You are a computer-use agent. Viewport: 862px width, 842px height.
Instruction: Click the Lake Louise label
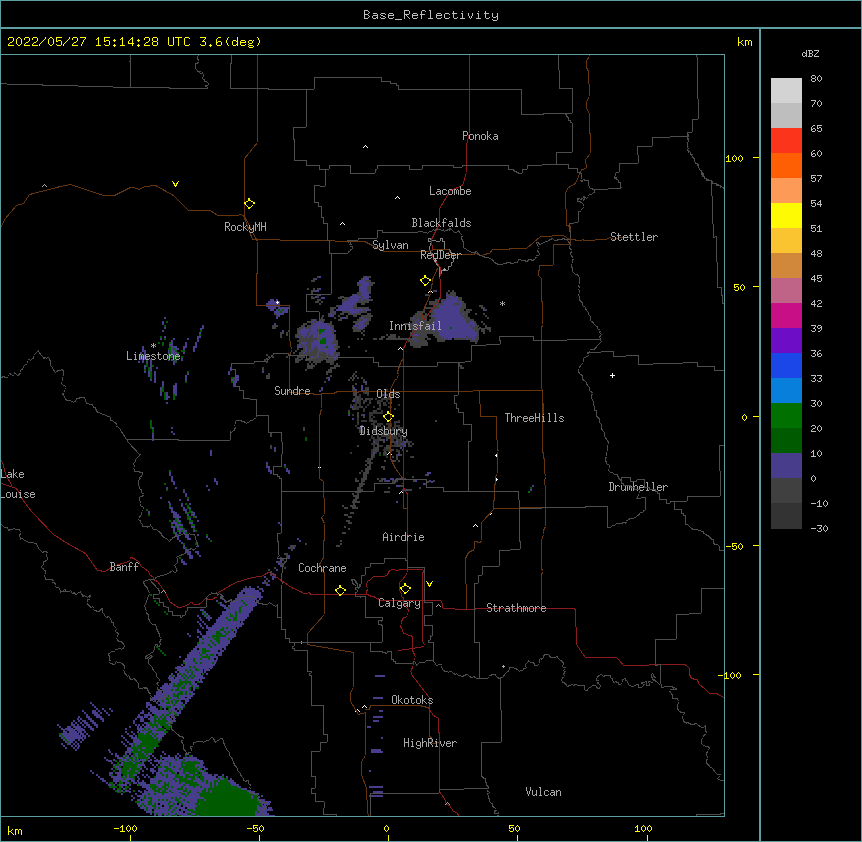pyautogui.click(x=18, y=484)
